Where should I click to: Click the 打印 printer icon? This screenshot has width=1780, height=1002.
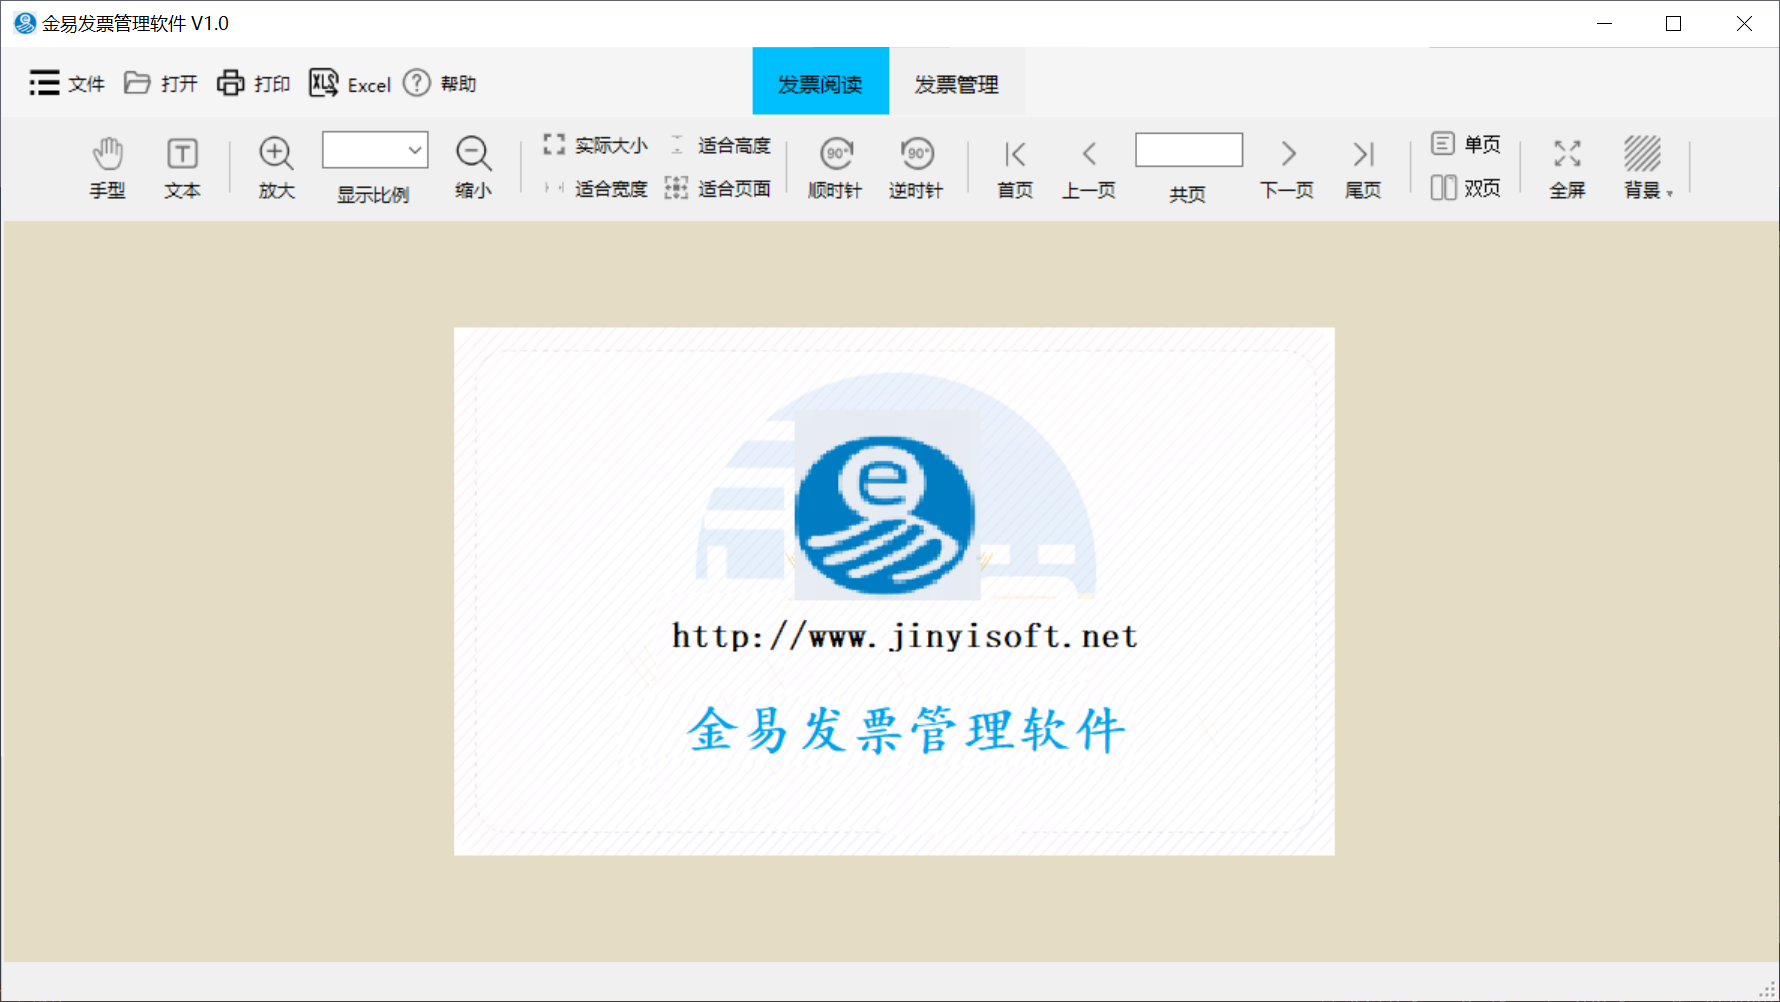[x=231, y=83]
